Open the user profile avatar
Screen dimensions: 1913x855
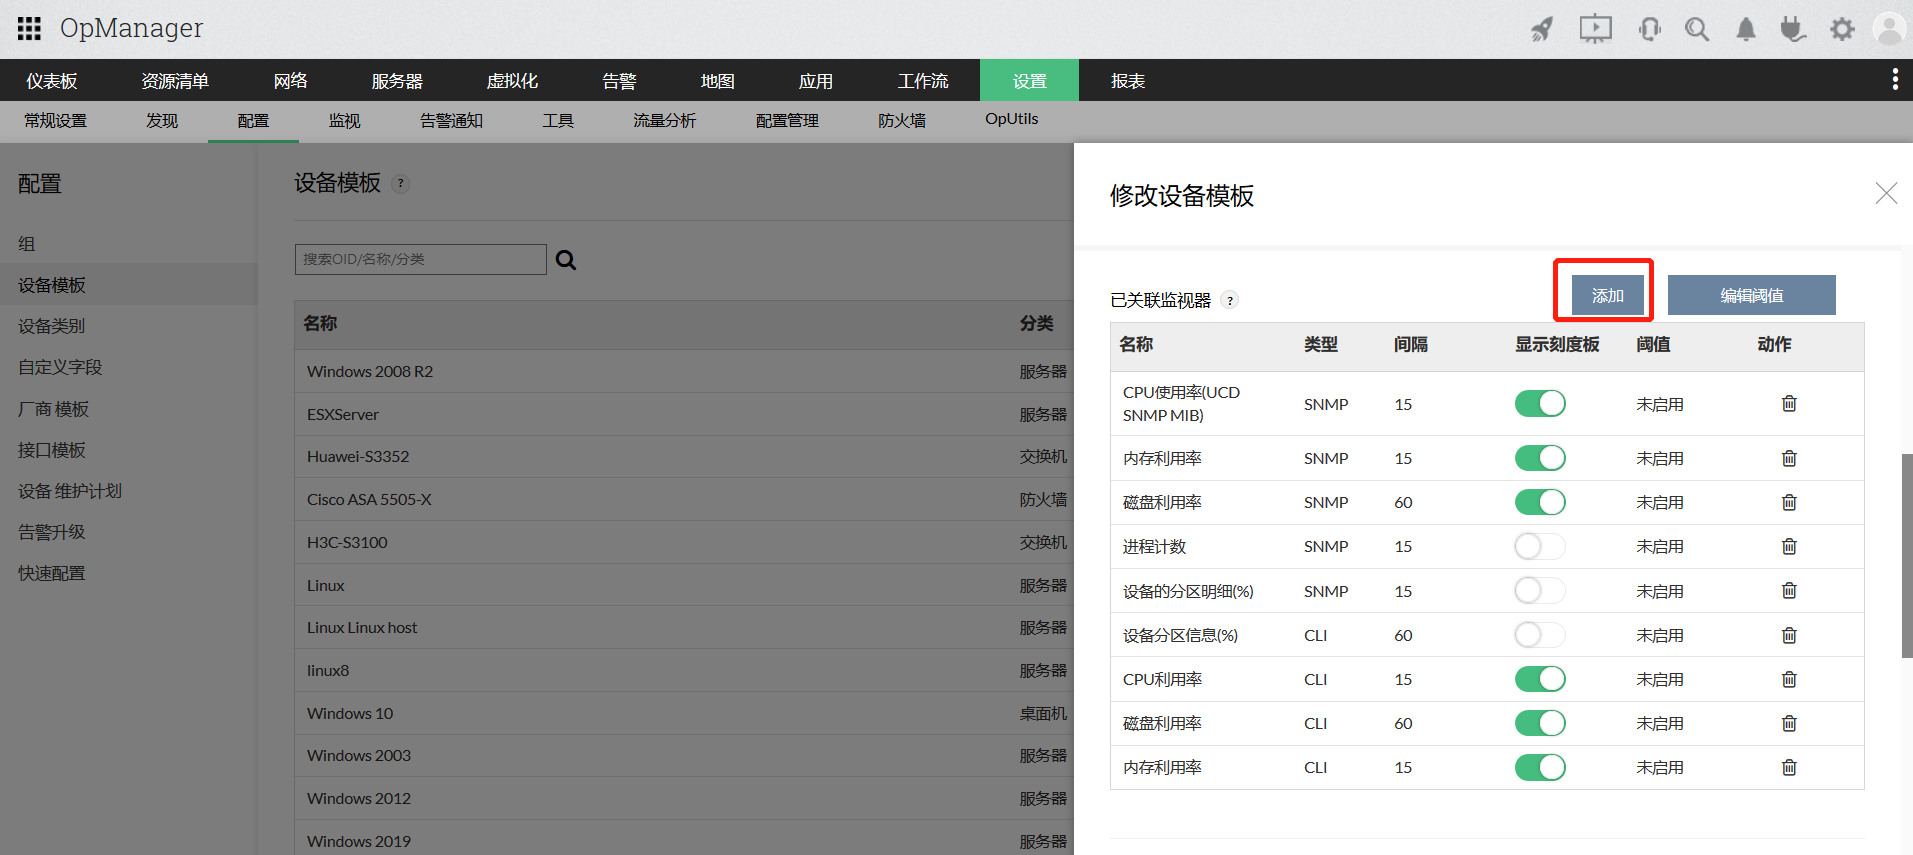1890,29
